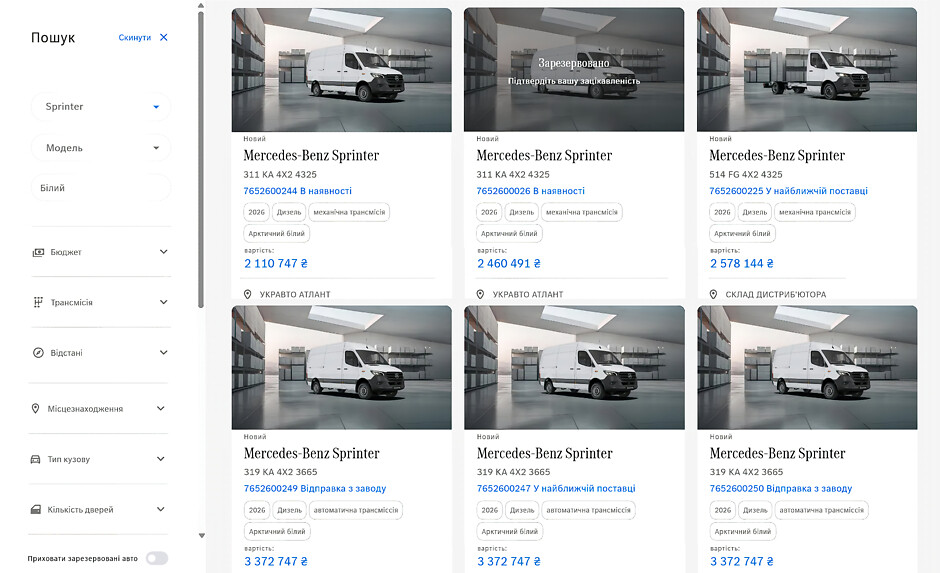Click price 2 460 491 ₴
940x573 pixels.
click(509, 263)
